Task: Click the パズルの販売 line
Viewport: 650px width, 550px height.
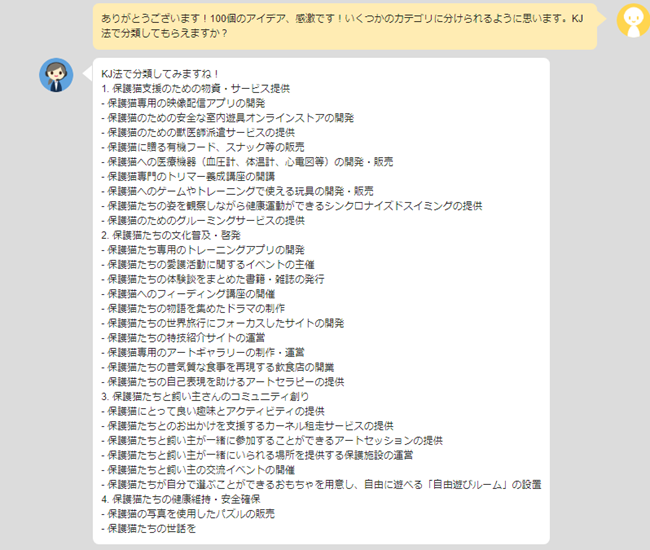Action: click(x=188, y=513)
